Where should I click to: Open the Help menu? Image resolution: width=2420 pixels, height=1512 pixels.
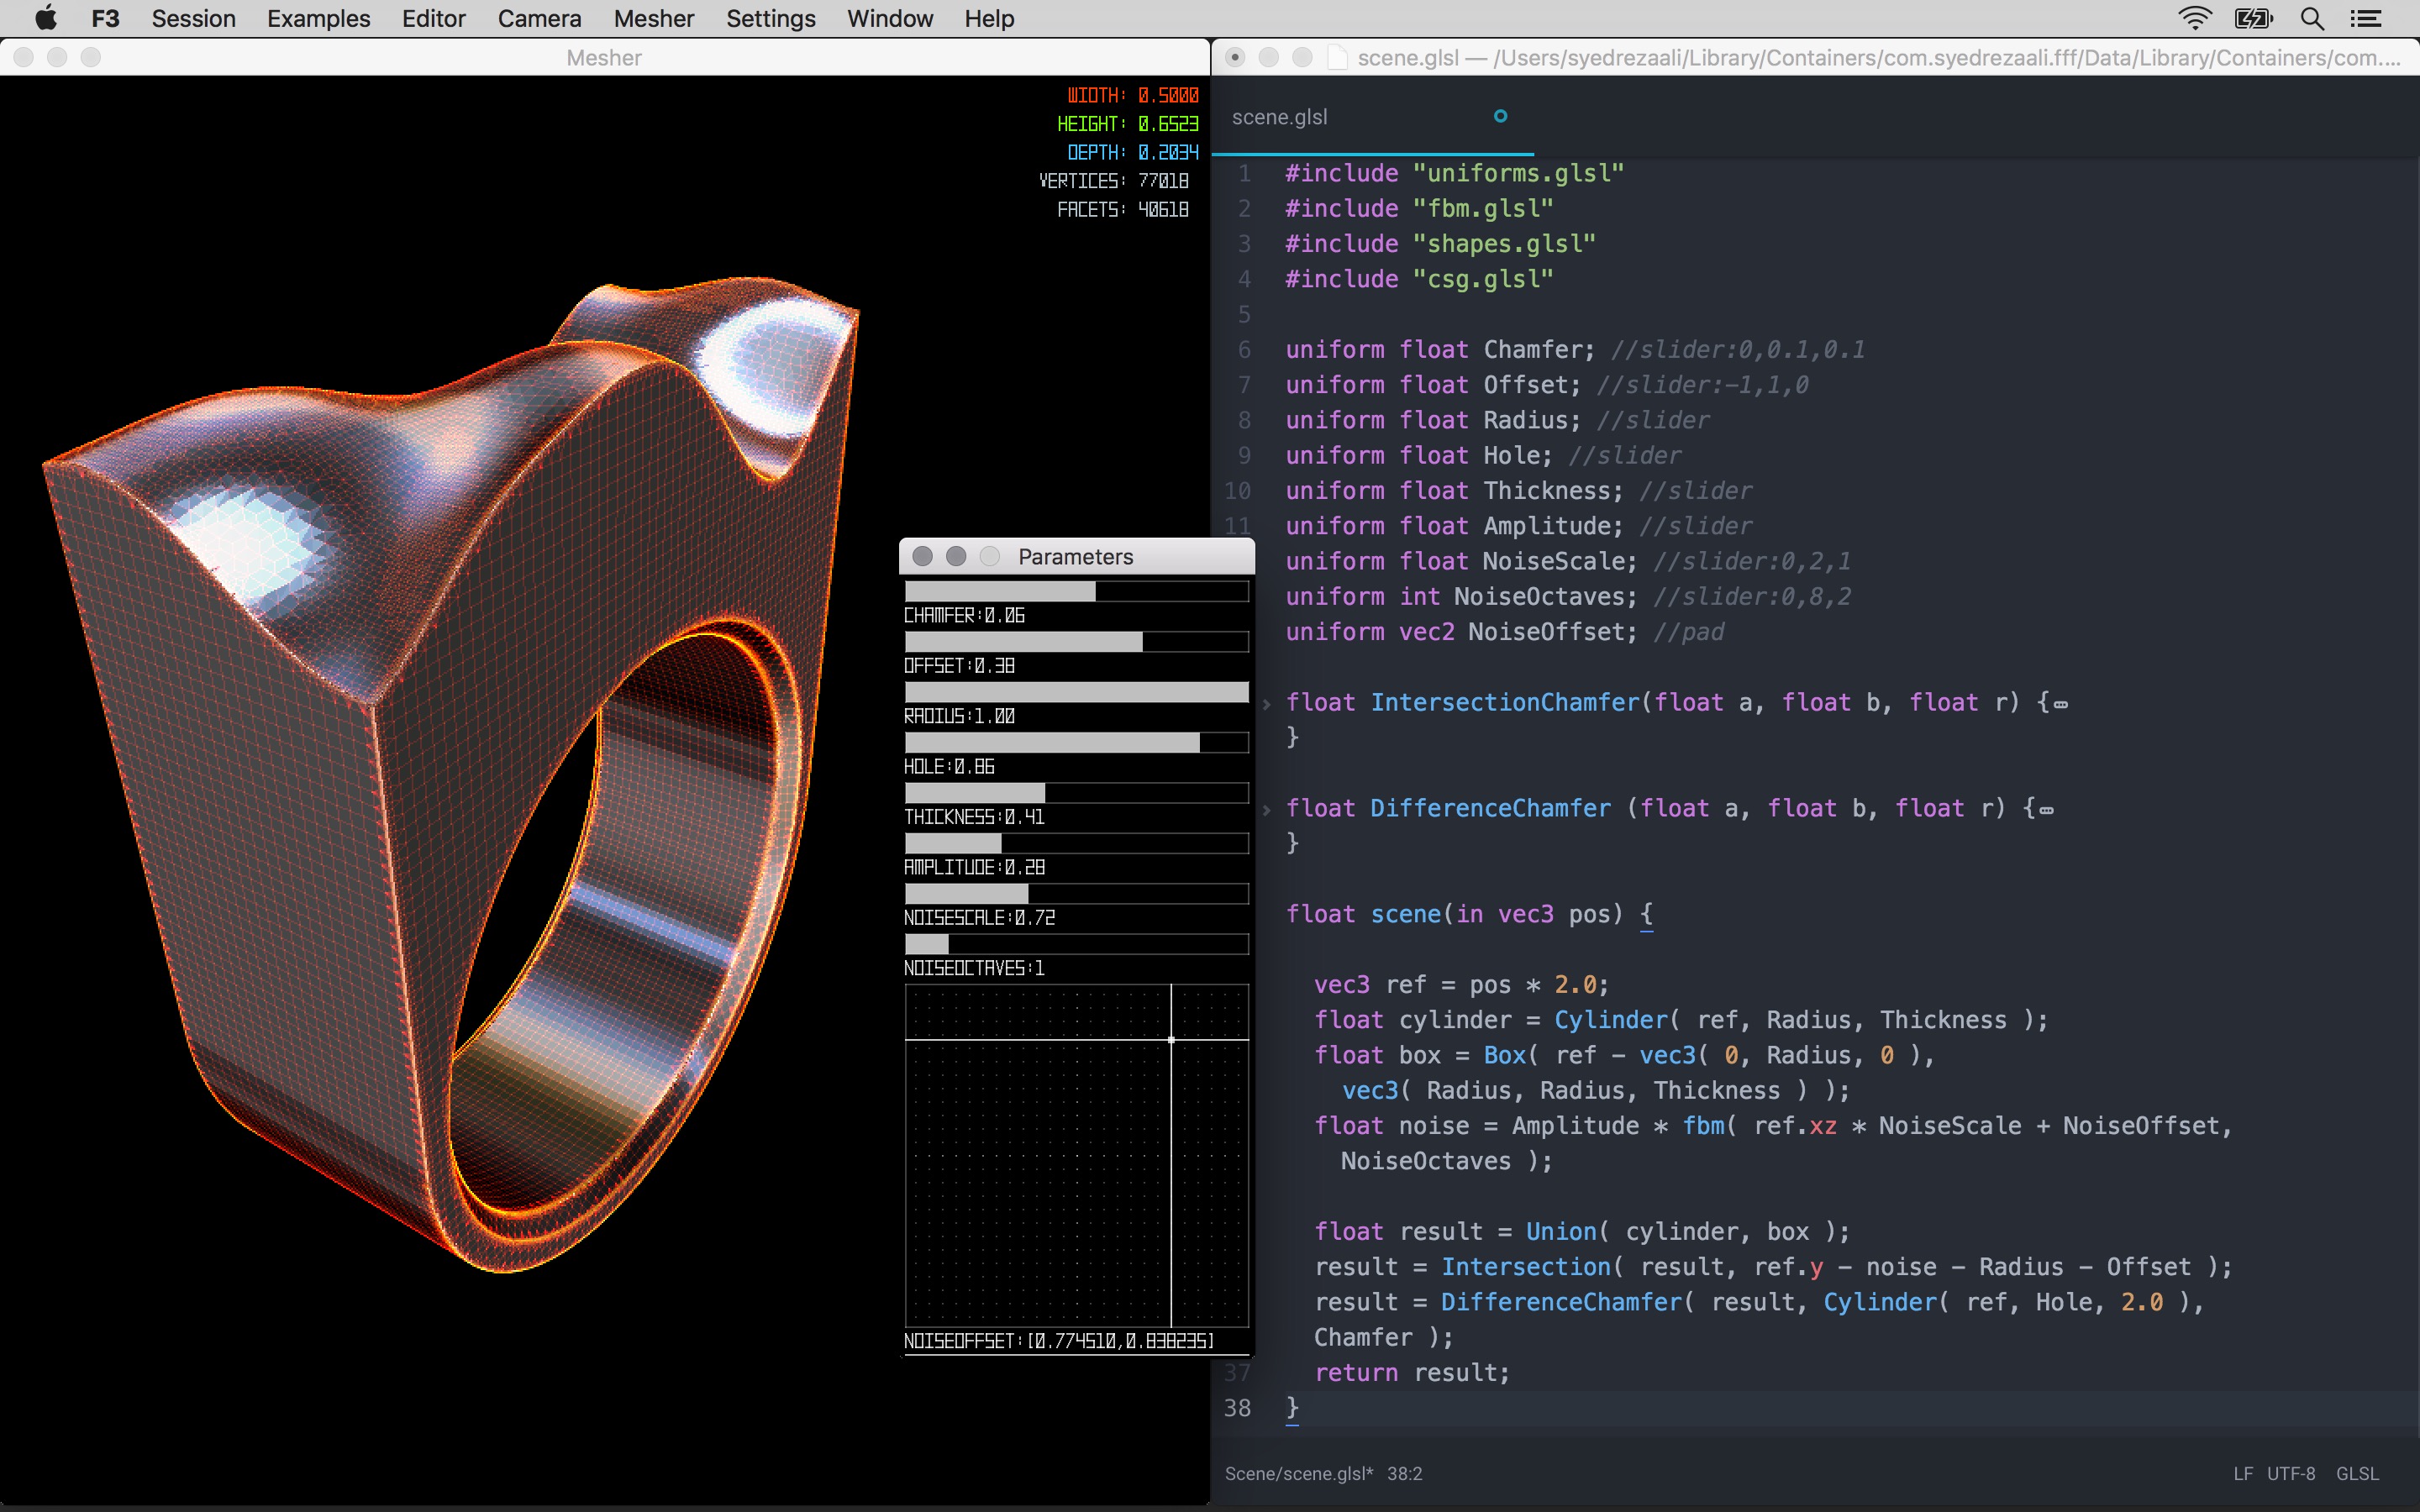click(x=989, y=18)
